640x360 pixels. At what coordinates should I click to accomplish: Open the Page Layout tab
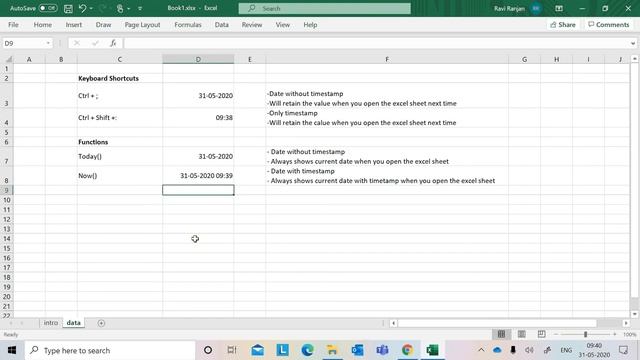(142, 24)
